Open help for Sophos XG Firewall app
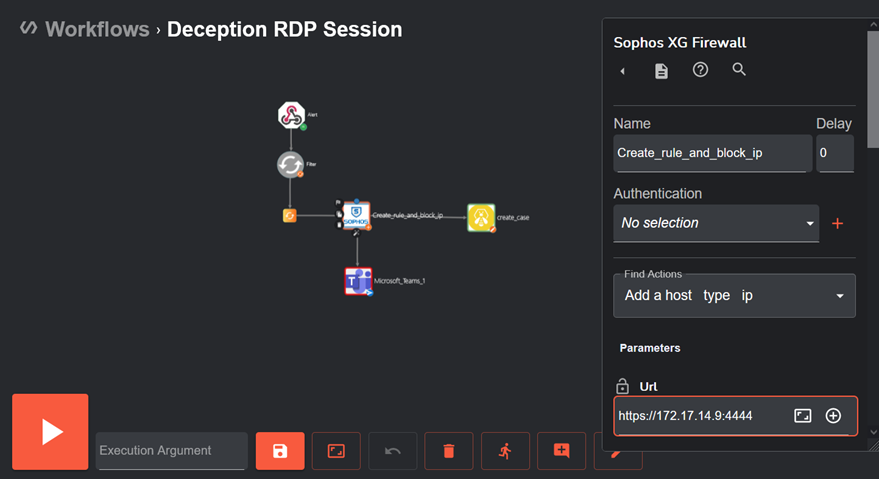The image size is (879, 479). [x=700, y=70]
